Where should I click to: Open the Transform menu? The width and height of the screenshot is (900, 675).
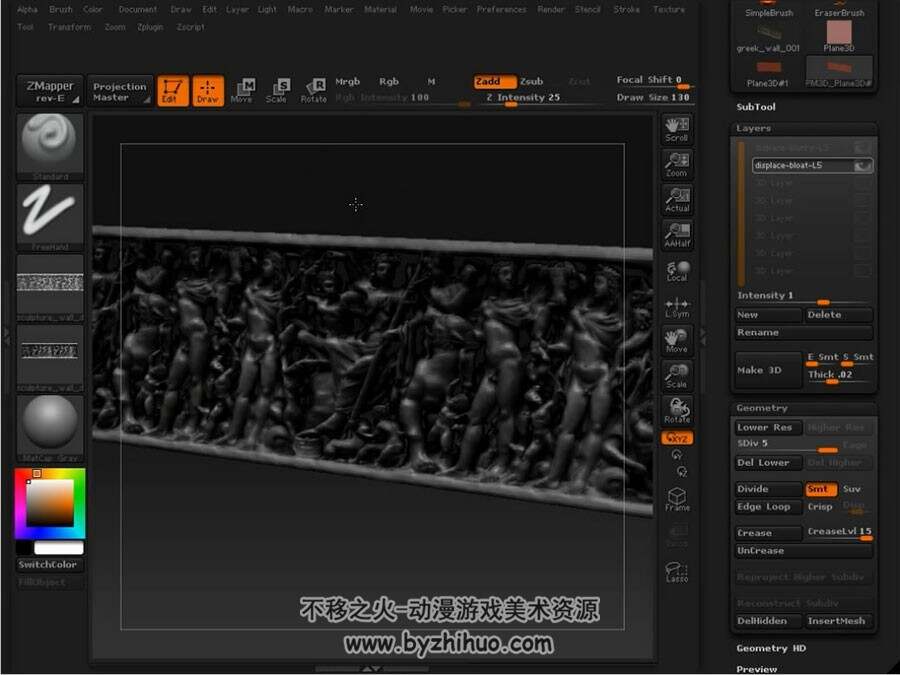coord(69,27)
